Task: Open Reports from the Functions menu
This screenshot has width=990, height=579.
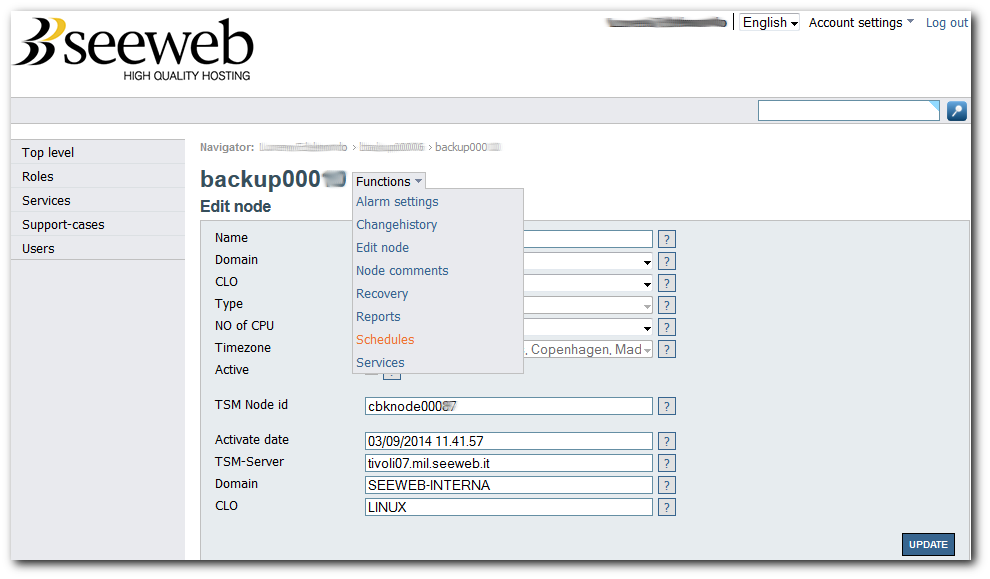Action: (x=378, y=317)
